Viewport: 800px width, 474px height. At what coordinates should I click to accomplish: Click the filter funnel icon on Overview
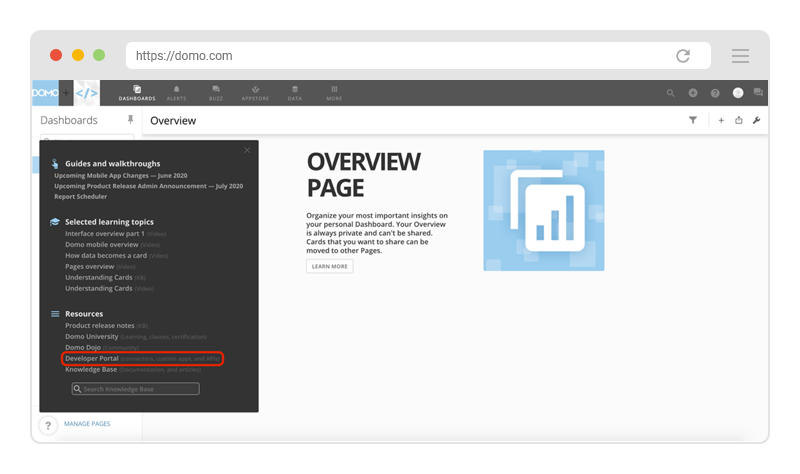tap(693, 120)
